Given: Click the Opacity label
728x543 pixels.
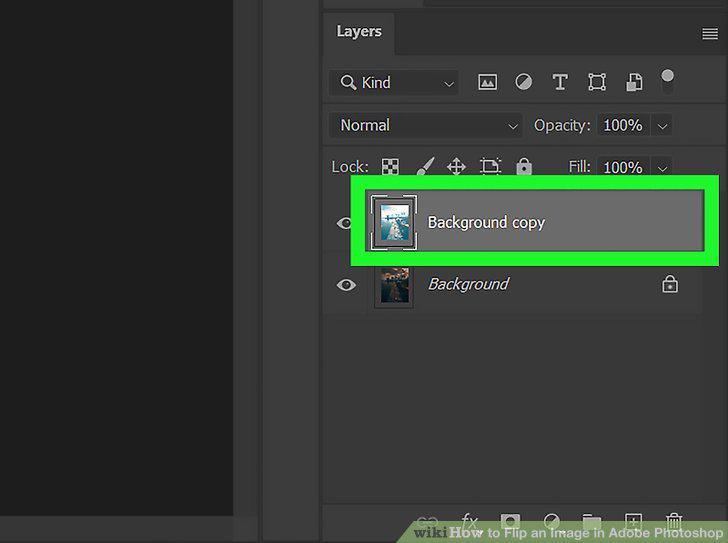Looking at the screenshot, I should pyautogui.click(x=562, y=125).
